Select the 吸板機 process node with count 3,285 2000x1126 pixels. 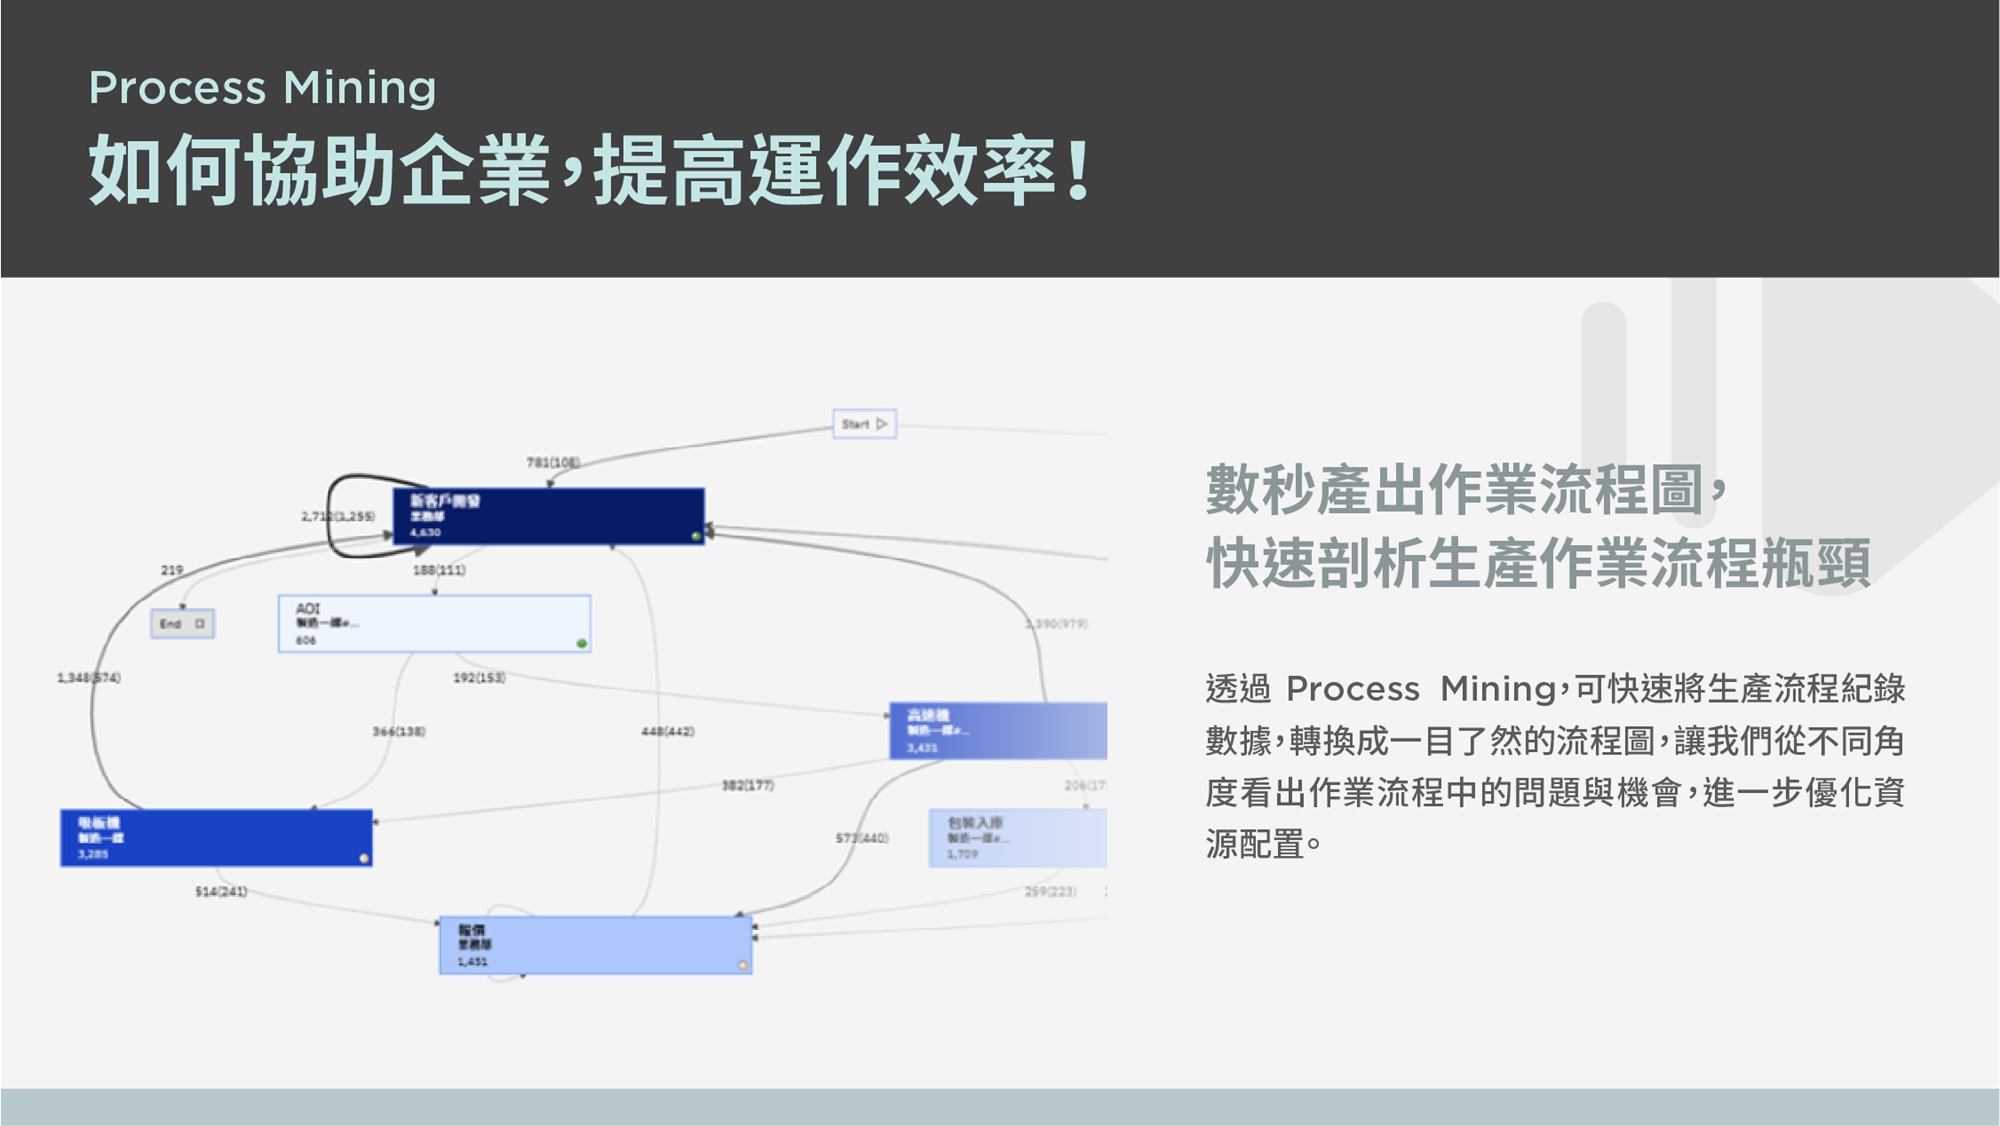point(216,838)
